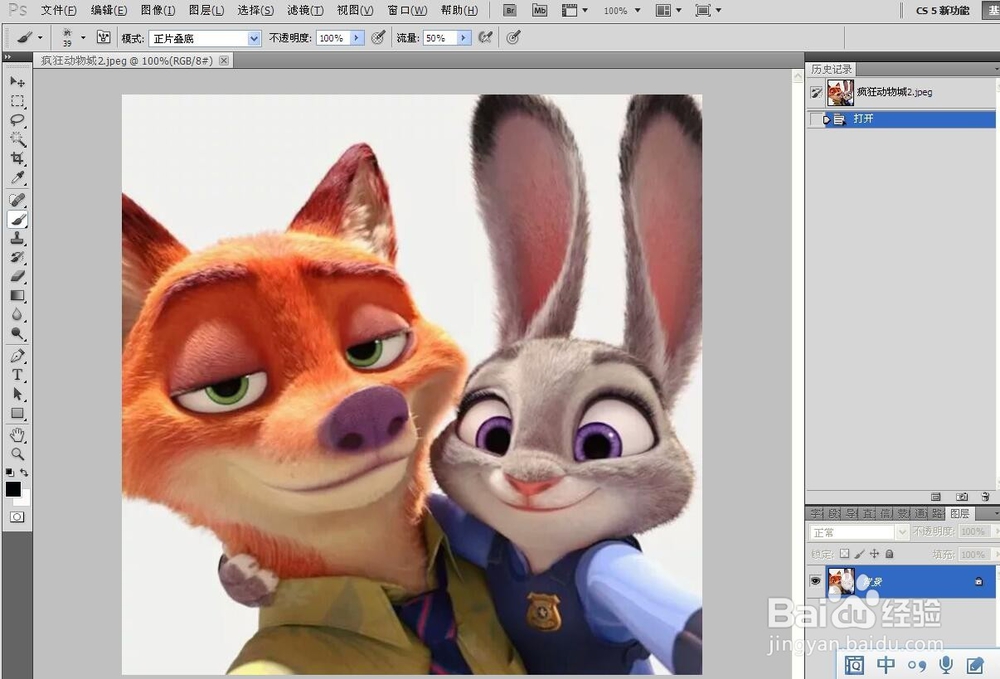Open the tool preset picker arrow

[40, 38]
